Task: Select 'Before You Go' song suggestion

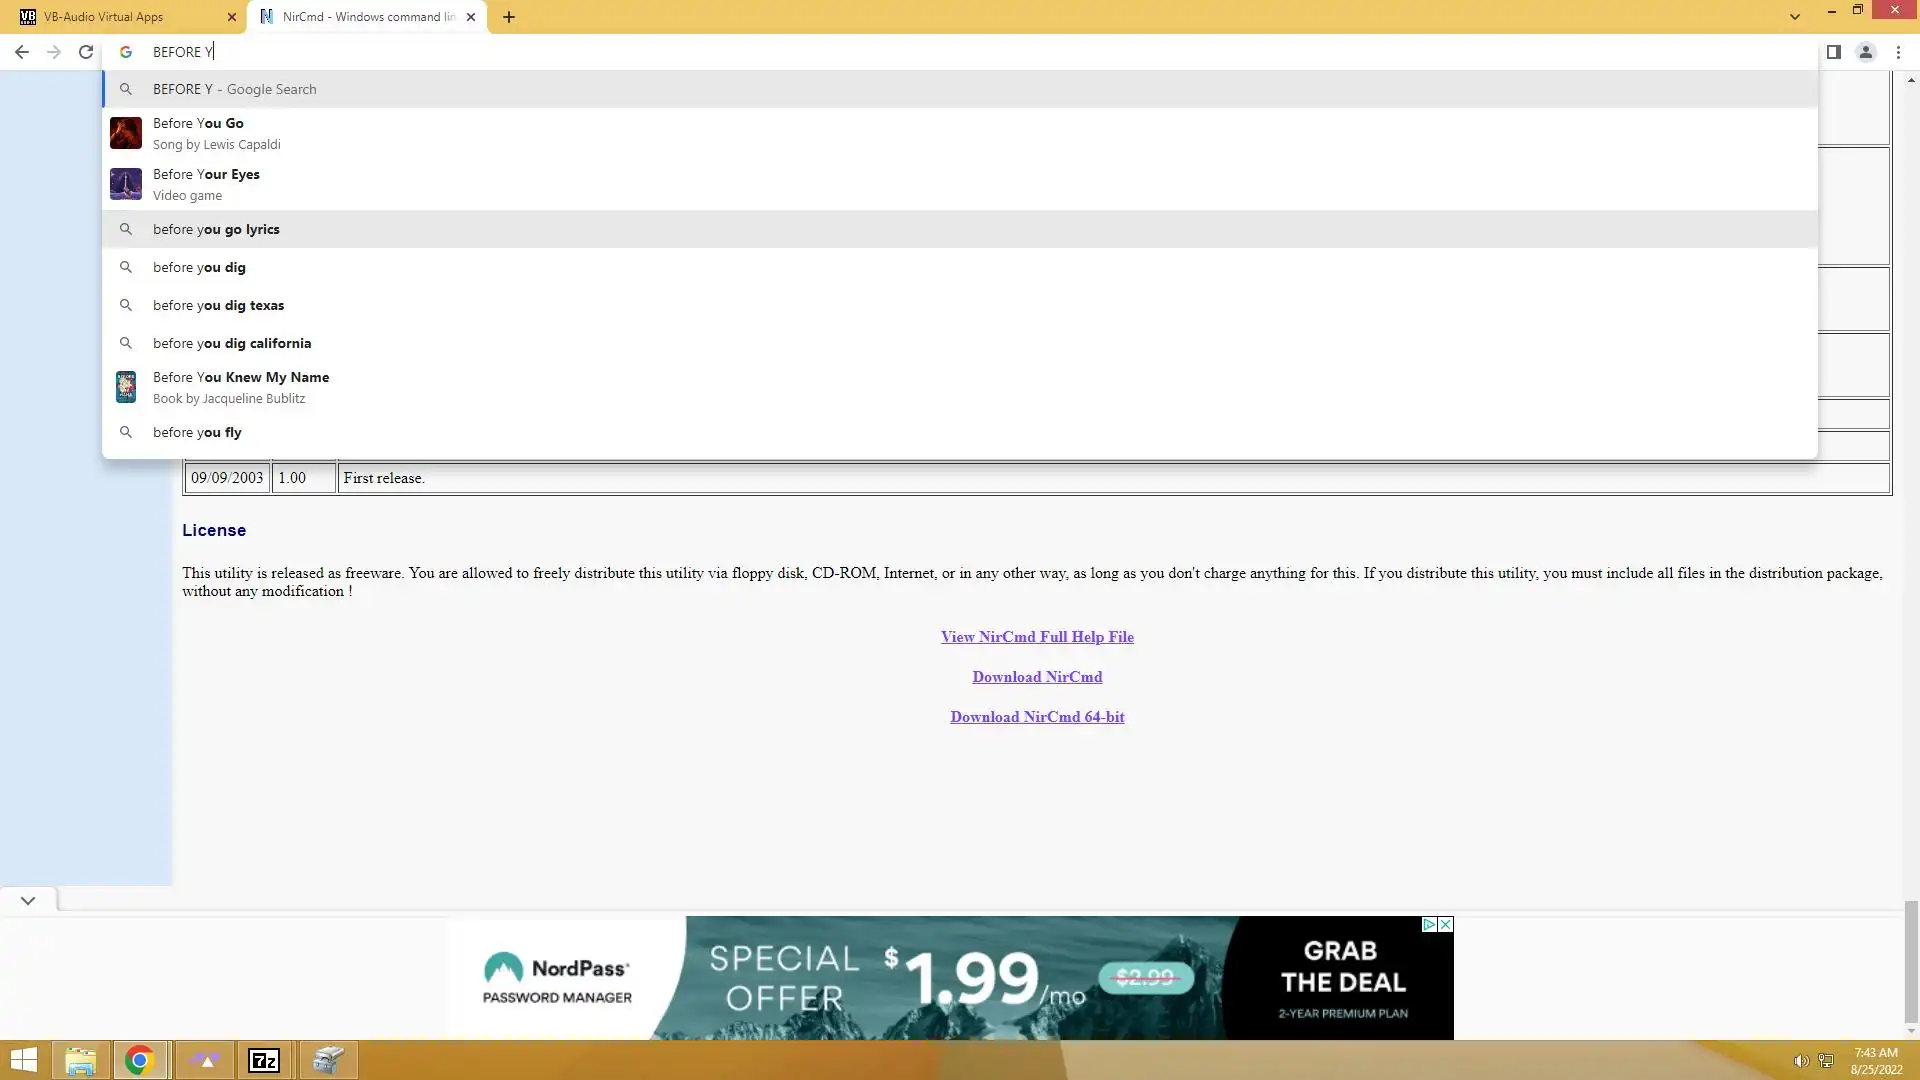Action: [198, 133]
